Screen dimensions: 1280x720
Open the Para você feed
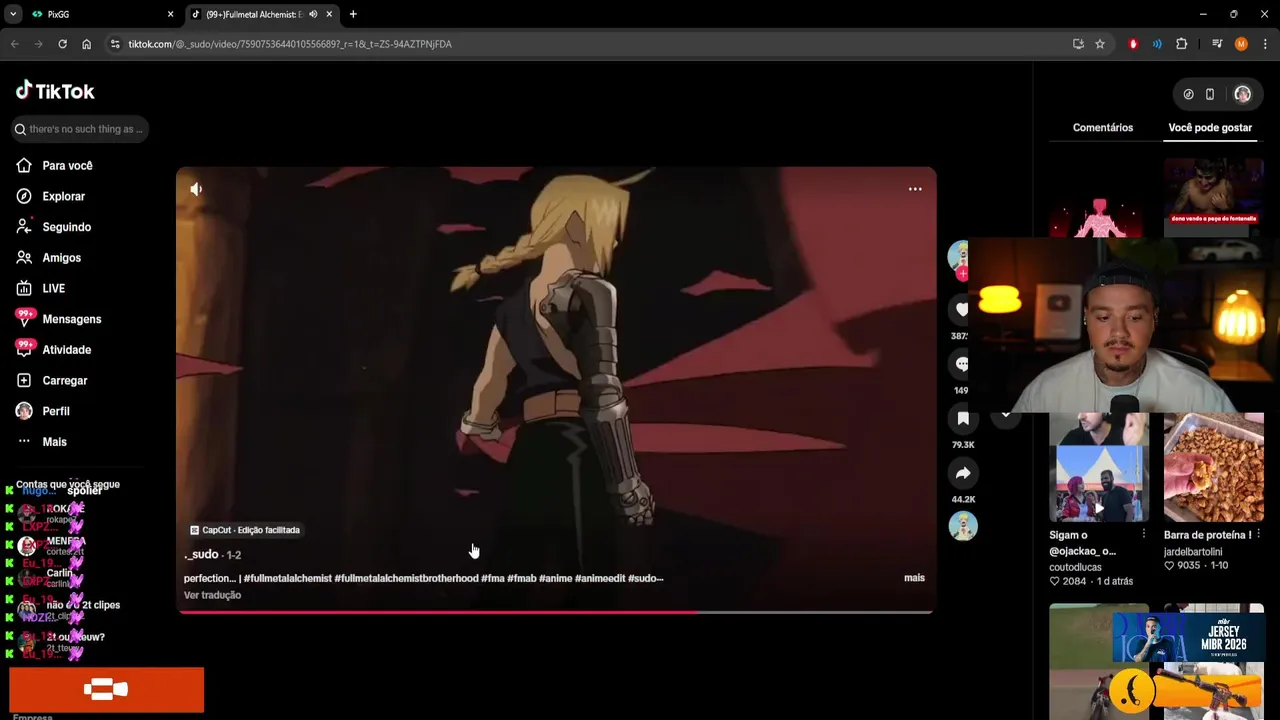(x=67, y=166)
